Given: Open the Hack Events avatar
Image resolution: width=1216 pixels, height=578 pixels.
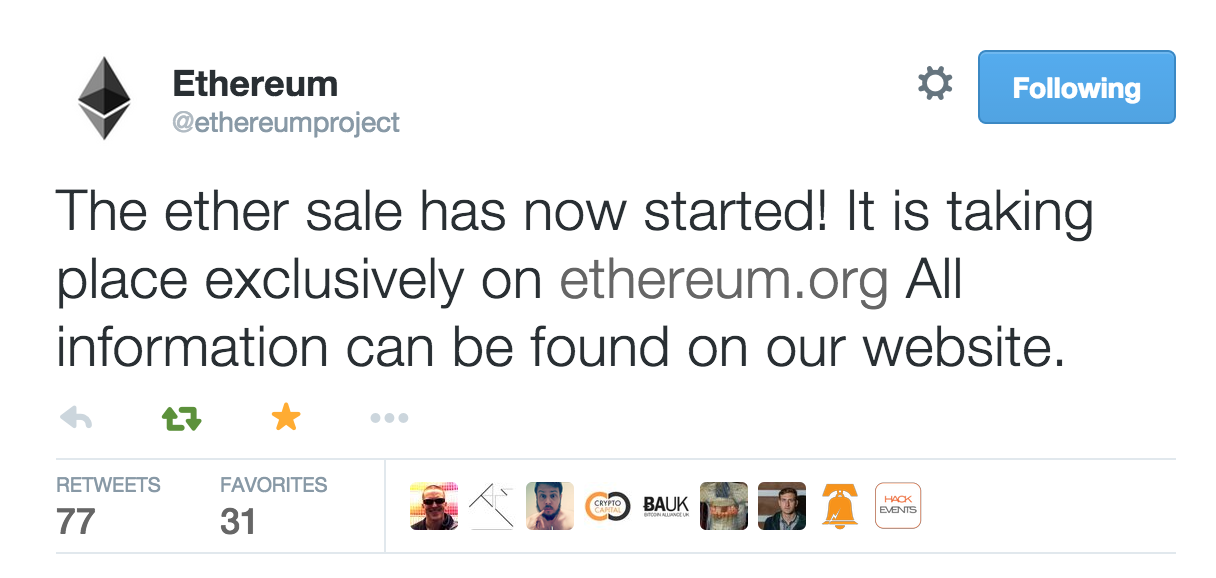Looking at the screenshot, I should [897, 506].
